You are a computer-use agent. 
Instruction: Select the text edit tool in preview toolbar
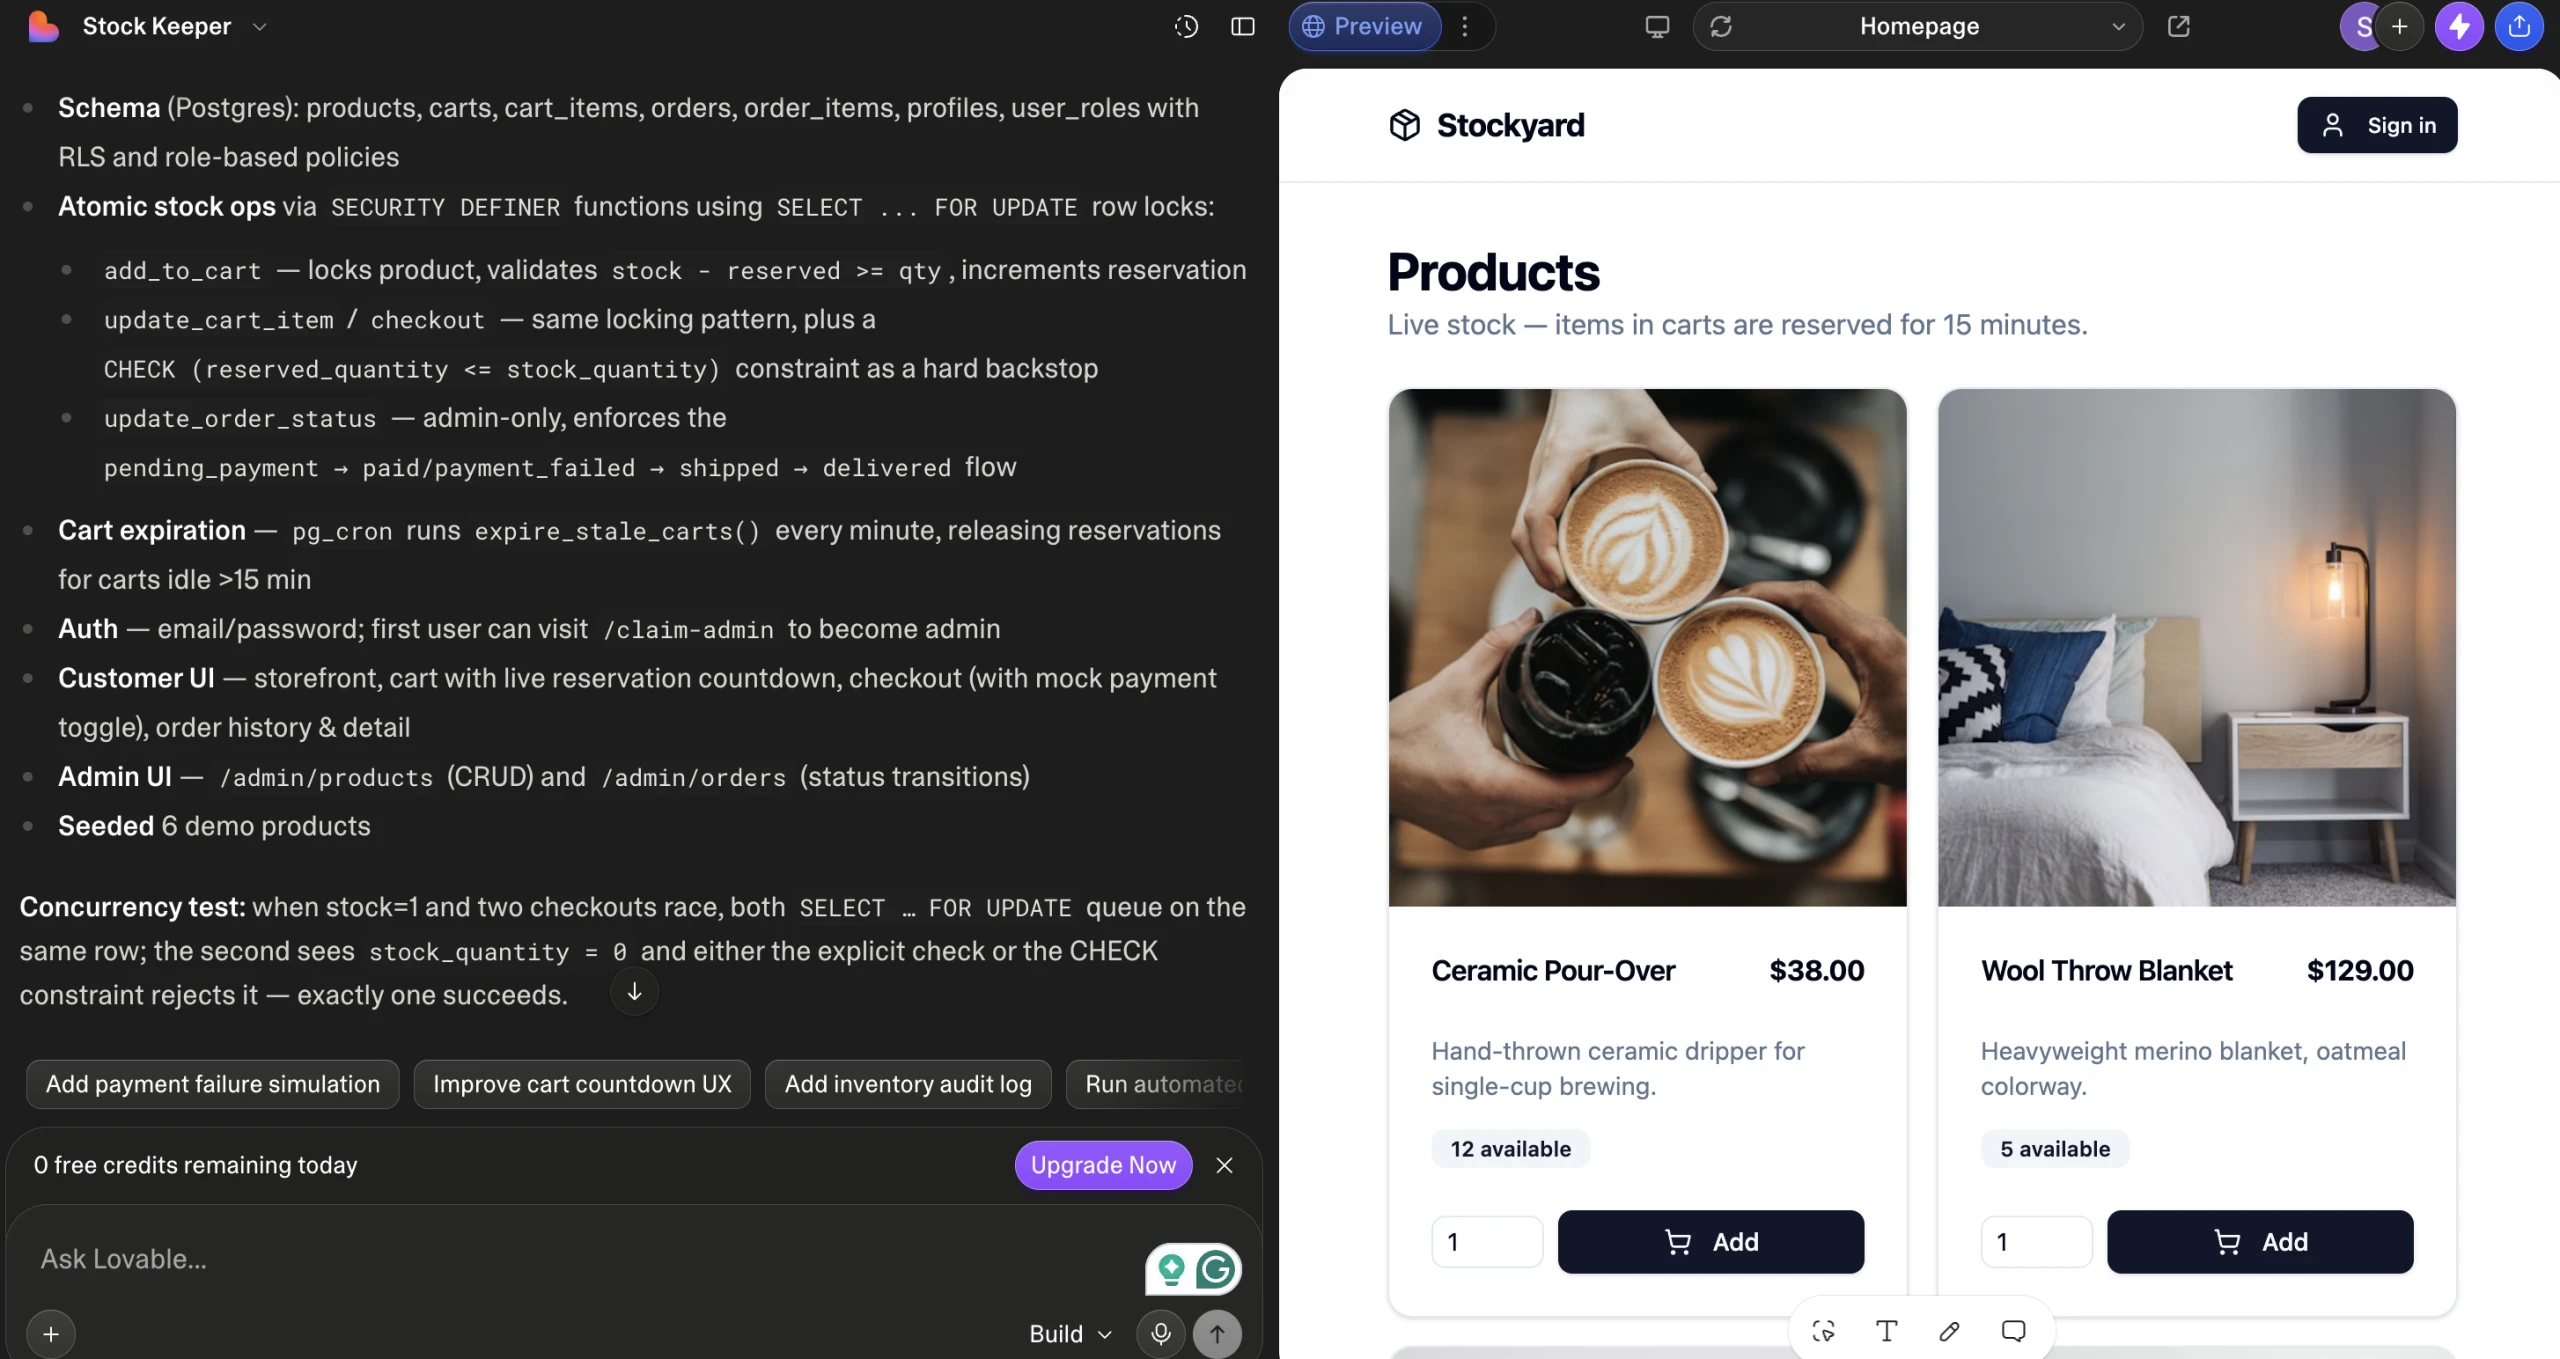point(1886,1331)
